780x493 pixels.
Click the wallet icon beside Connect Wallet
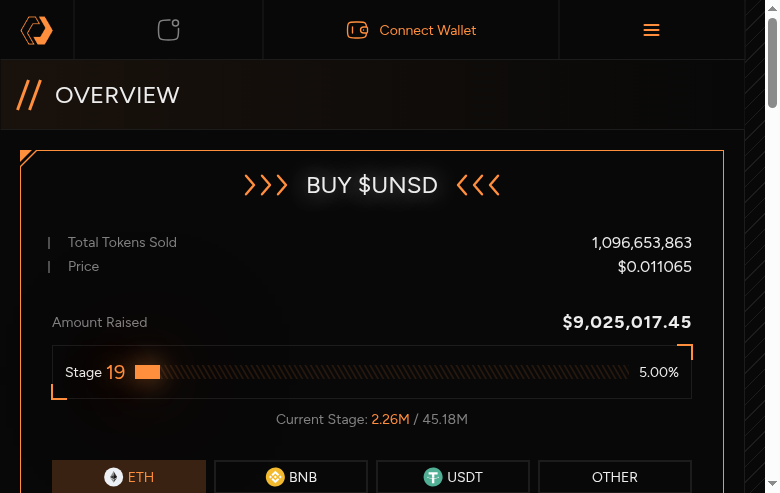pos(357,30)
